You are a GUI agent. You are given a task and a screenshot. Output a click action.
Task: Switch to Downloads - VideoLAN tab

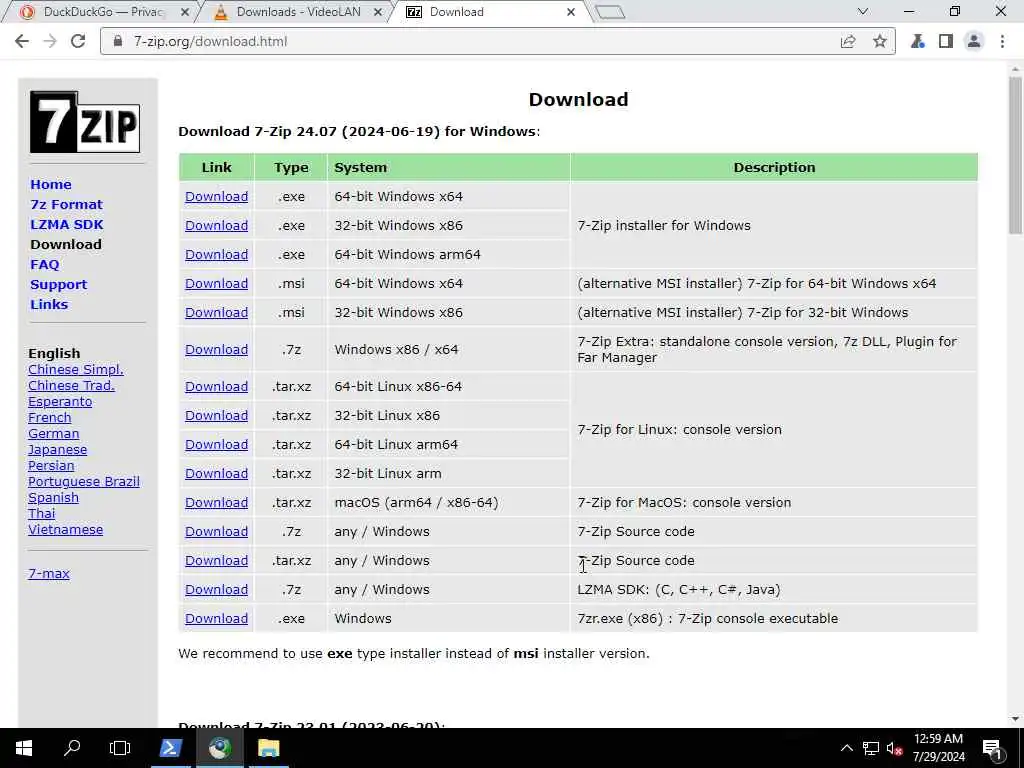pos(293,12)
